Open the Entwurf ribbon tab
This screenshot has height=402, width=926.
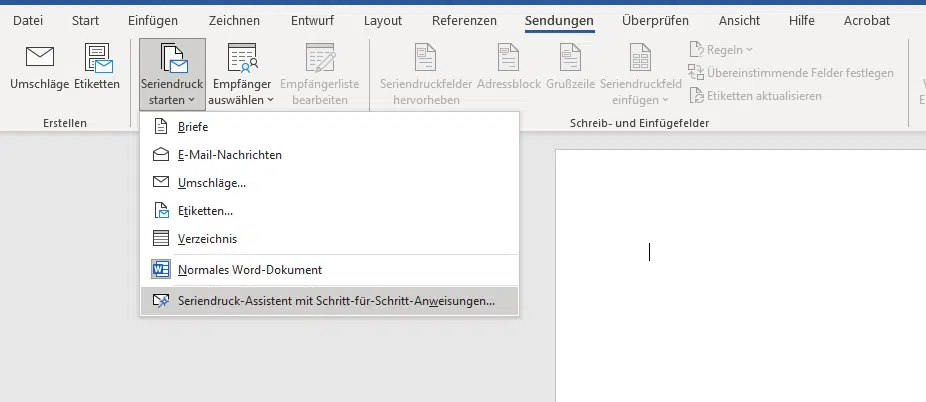point(312,21)
